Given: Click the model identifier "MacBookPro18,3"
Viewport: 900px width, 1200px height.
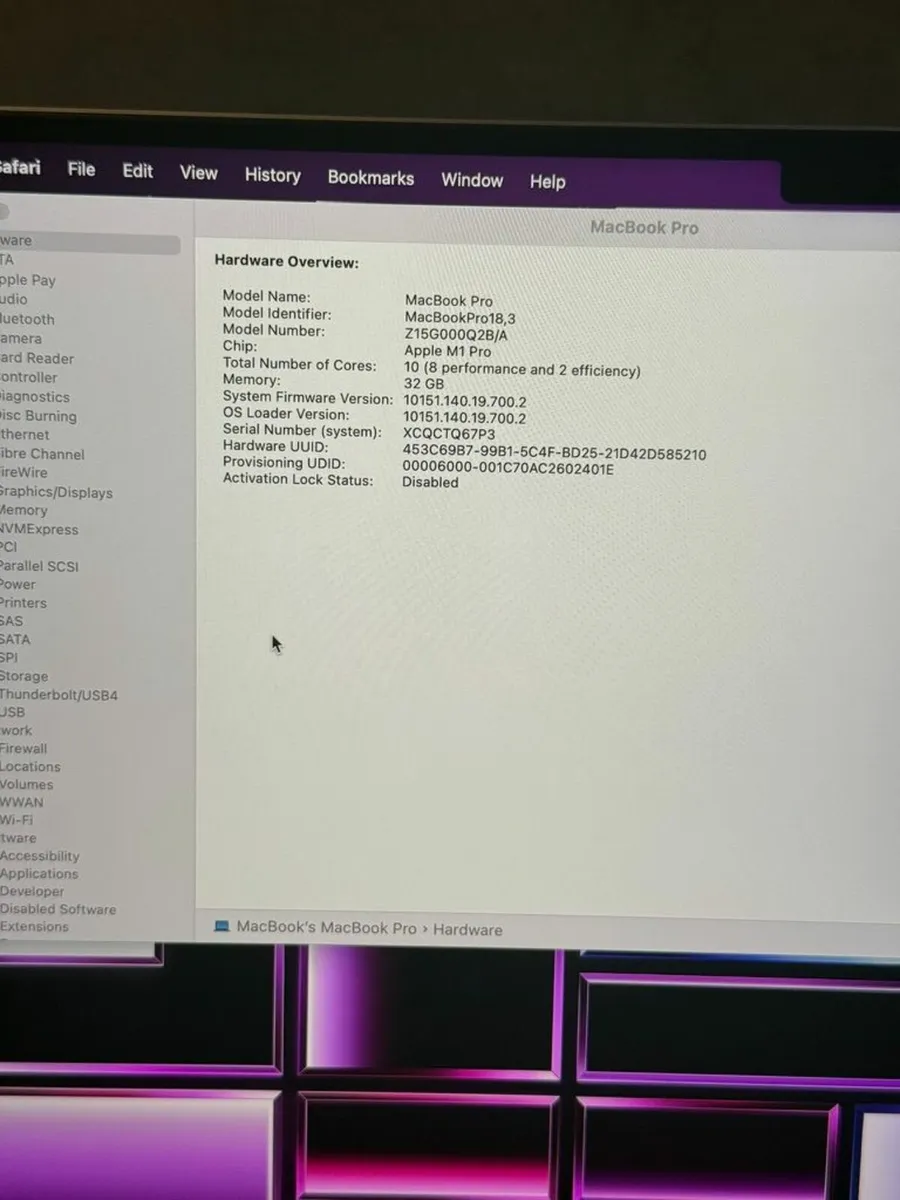Looking at the screenshot, I should tap(460, 318).
